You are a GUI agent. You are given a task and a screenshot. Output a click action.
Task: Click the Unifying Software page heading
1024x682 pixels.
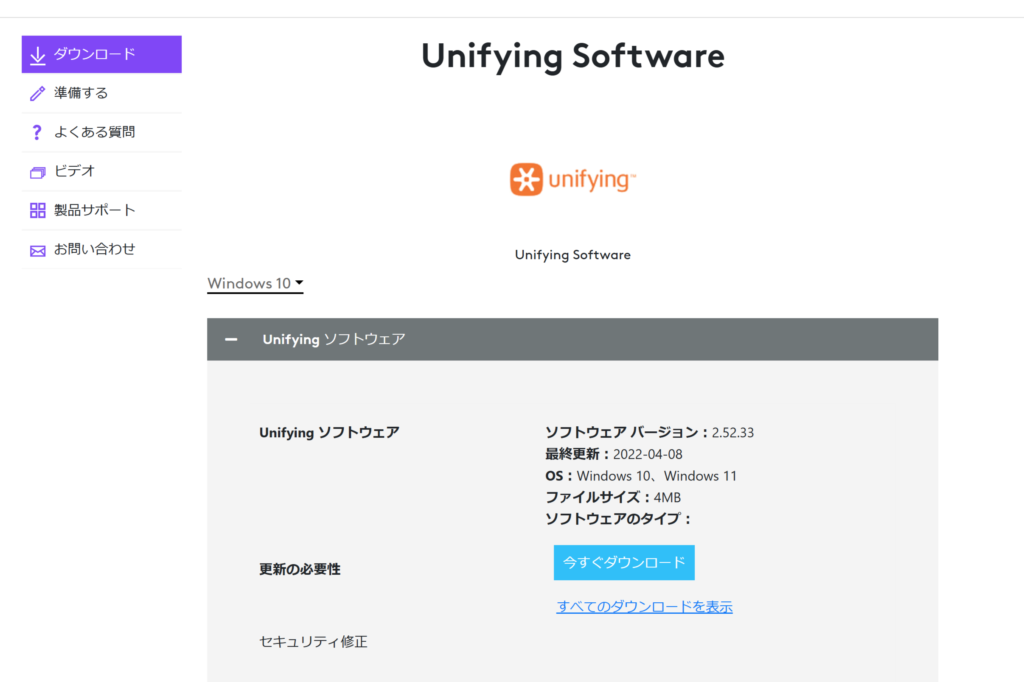[573, 56]
